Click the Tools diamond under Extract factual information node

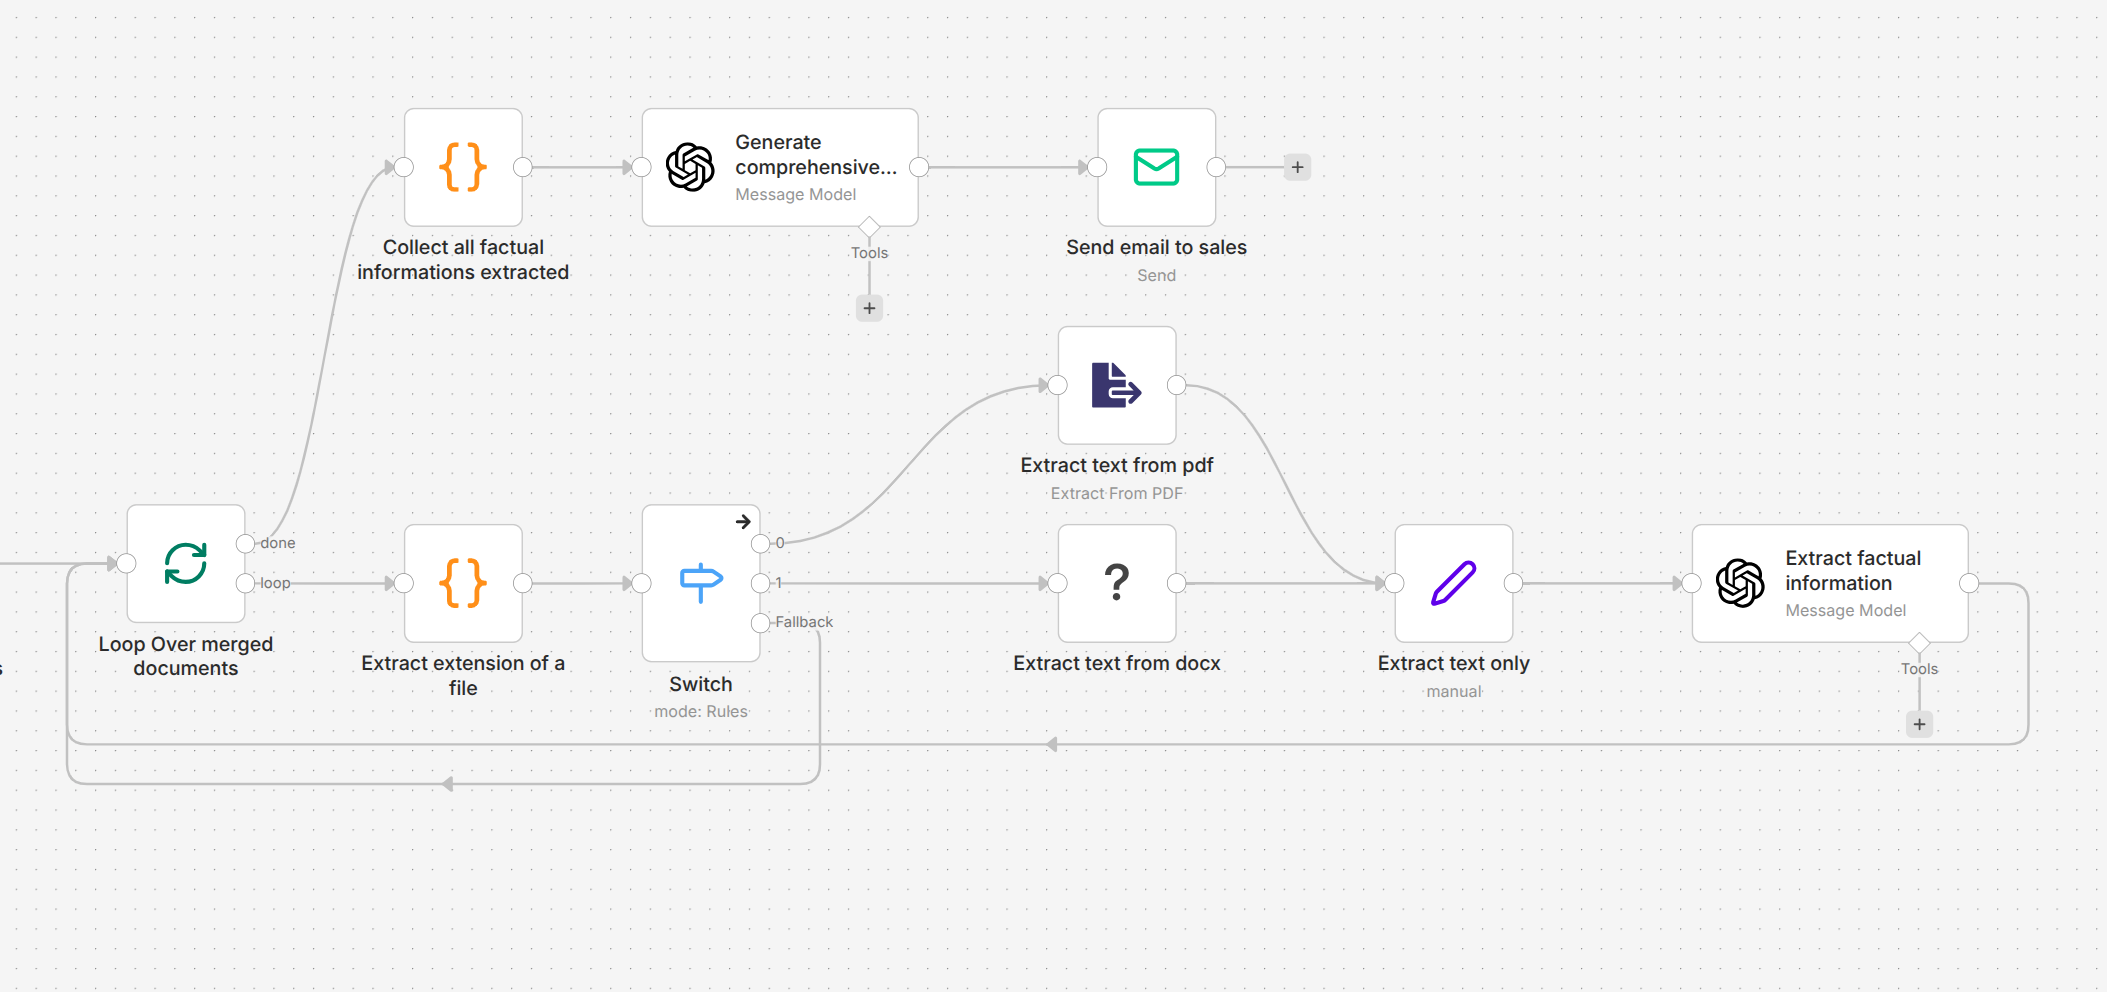tap(1919, 643)
